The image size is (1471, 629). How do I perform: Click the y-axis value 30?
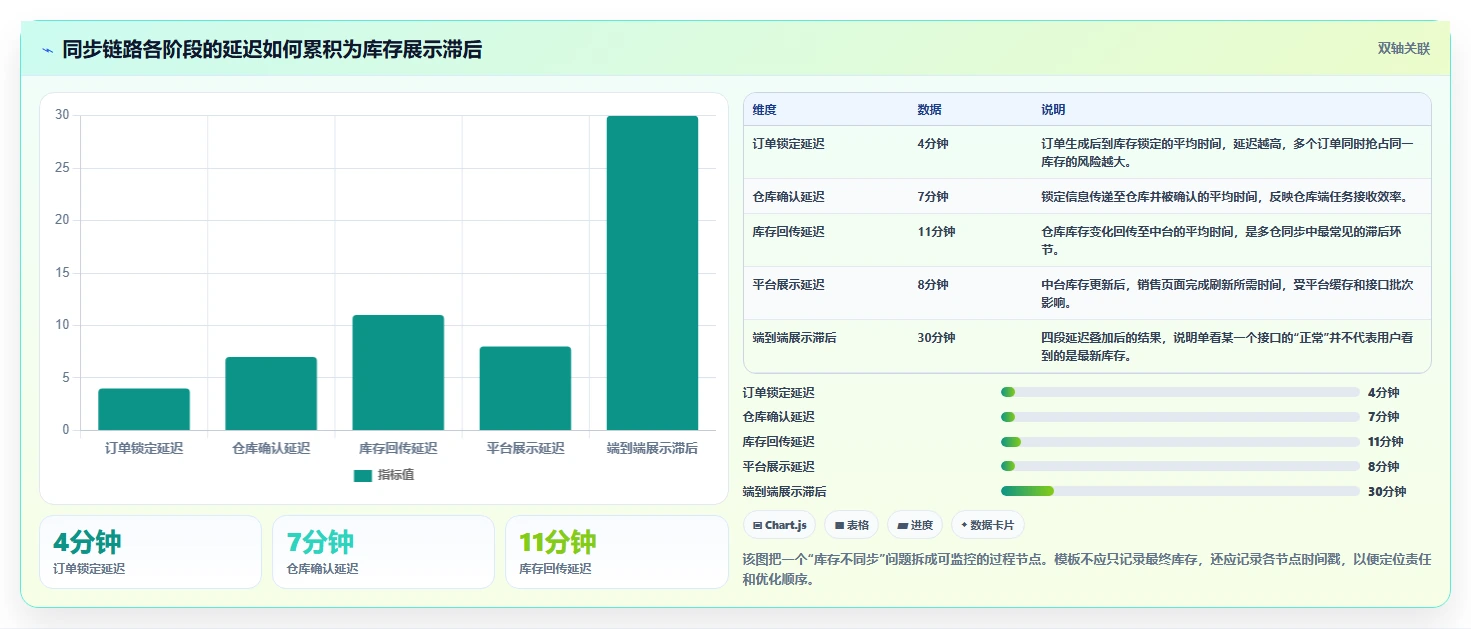tap(62, 115)
